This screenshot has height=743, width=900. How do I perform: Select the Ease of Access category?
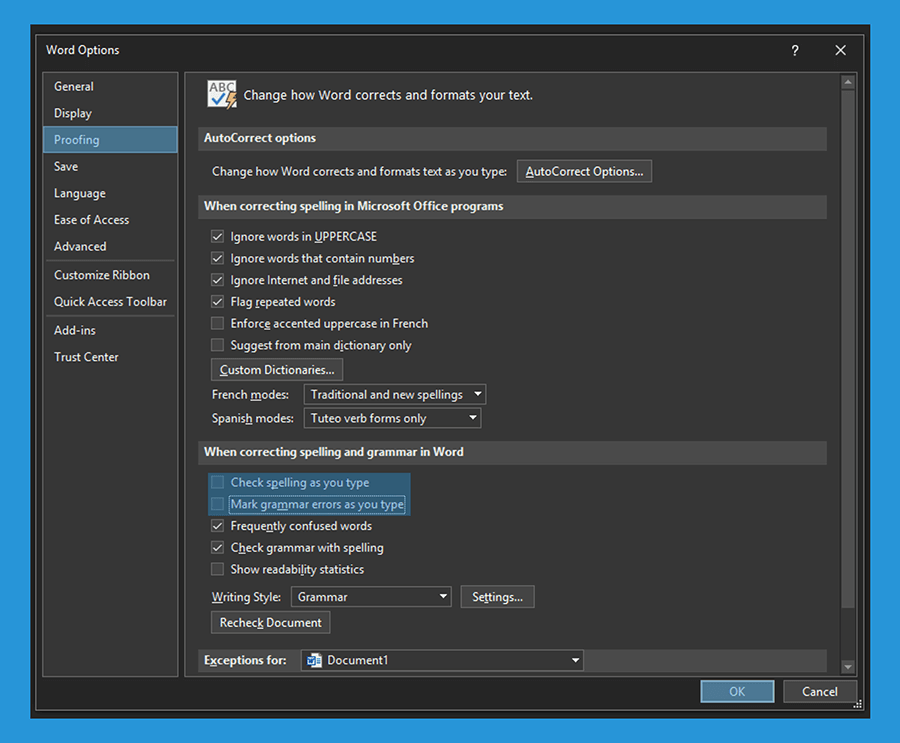coord(110,220)
